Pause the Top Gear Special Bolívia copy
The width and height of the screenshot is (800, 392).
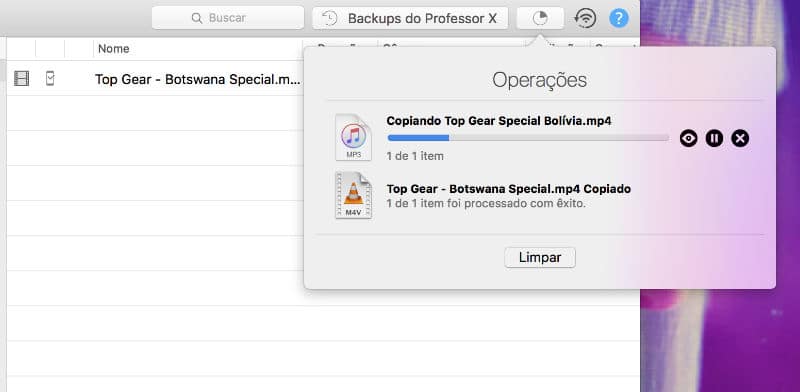click(714, 138)
